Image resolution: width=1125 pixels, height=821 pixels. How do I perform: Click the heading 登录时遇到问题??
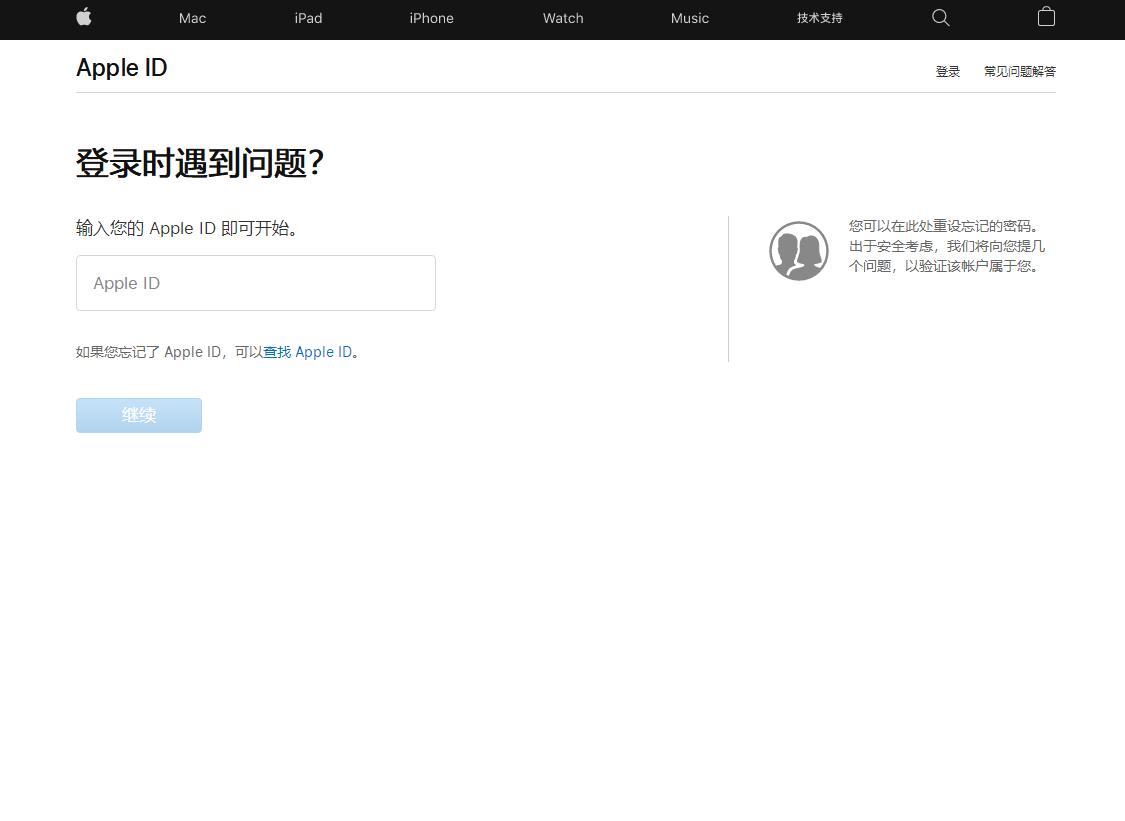coord(200,164)
